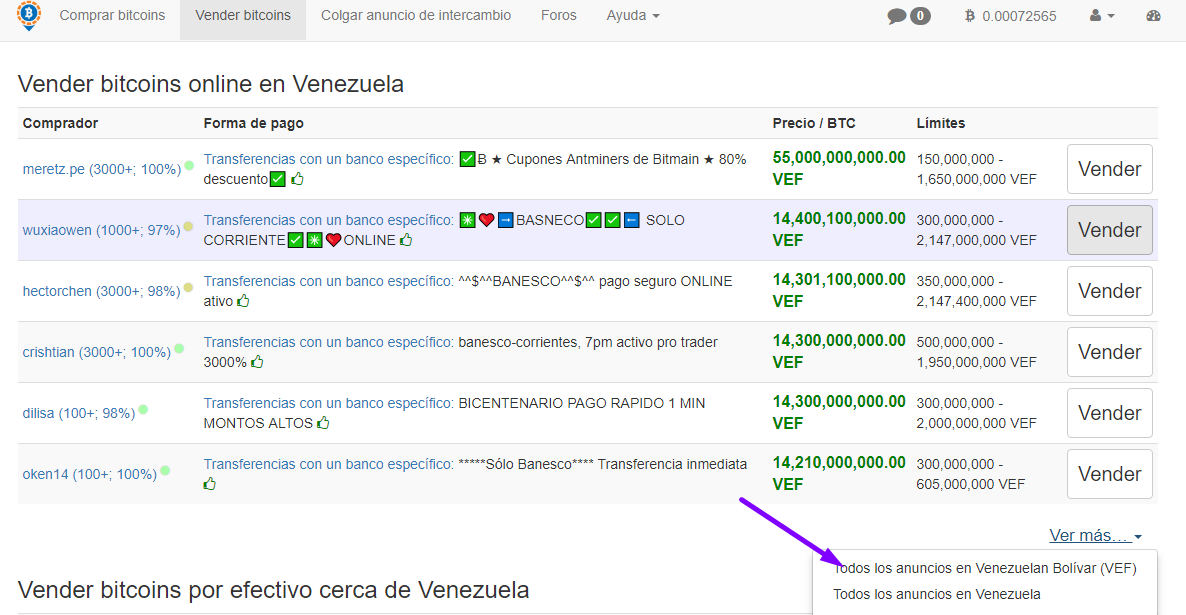
Task: Open the hectorchen buyer profile
Action: pyautogui.click(x=101, y=291)
